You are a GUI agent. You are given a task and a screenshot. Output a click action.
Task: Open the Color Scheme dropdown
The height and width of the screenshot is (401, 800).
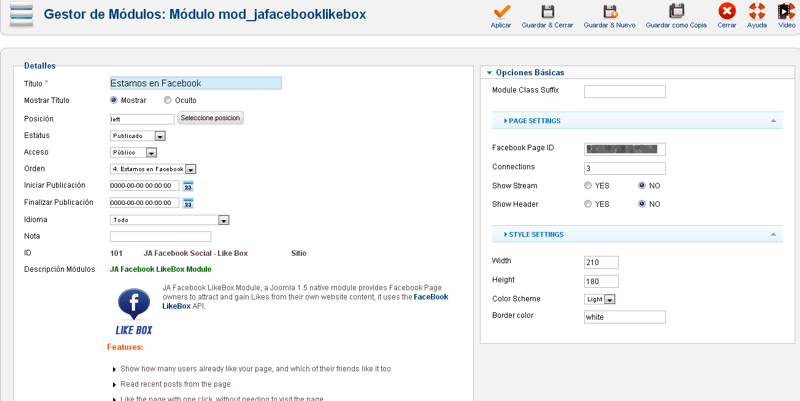(599, 299)
